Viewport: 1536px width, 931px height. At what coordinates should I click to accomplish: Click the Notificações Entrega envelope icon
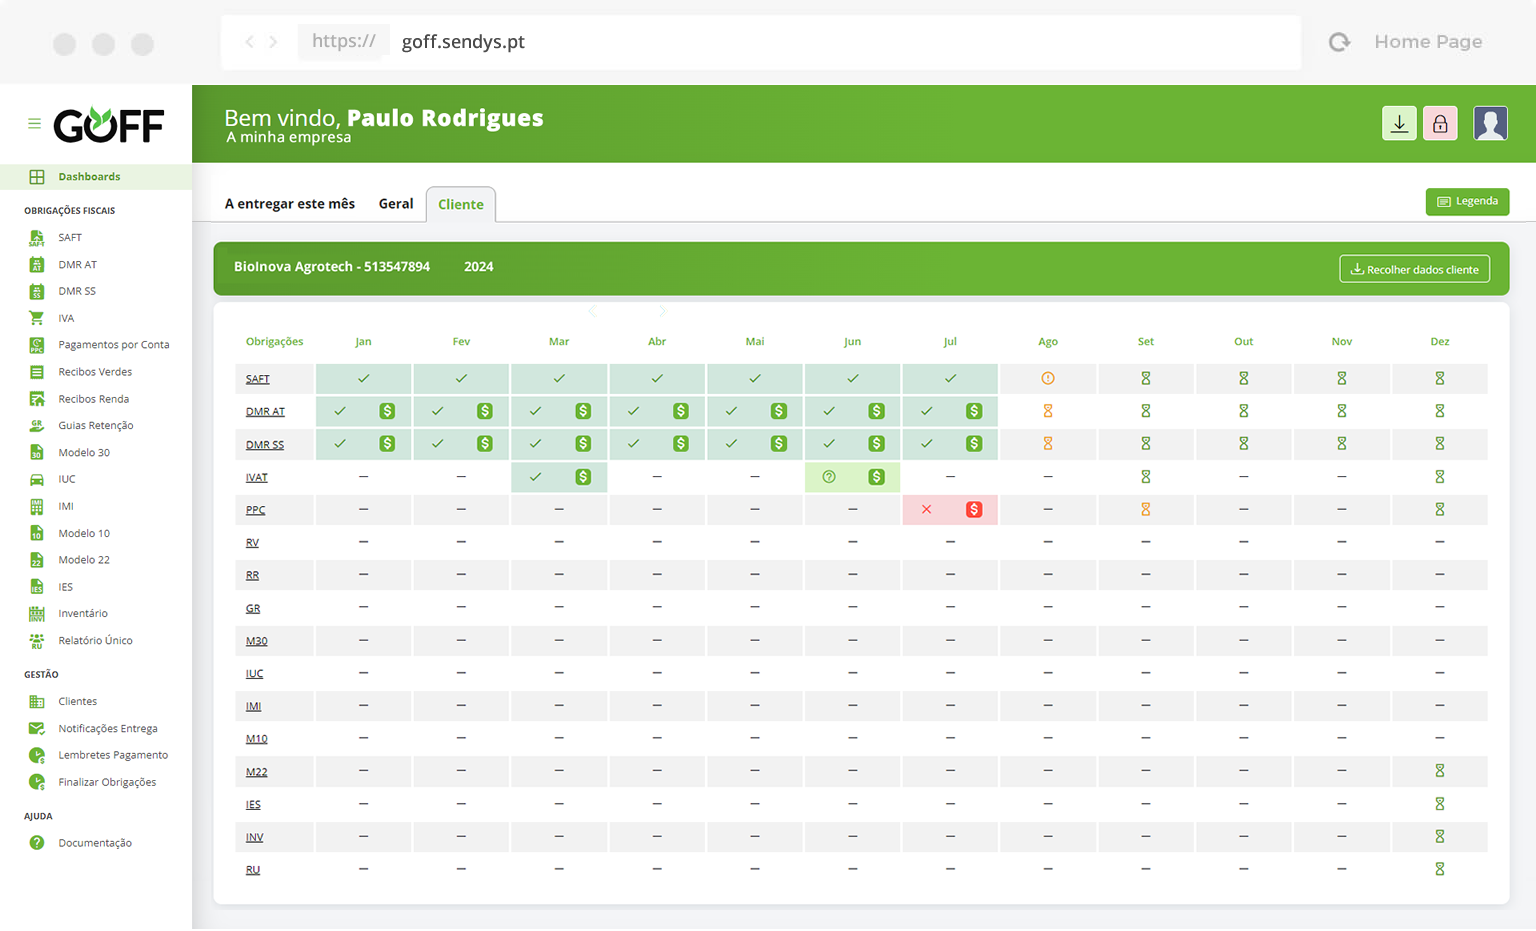[x=37, y=729]
